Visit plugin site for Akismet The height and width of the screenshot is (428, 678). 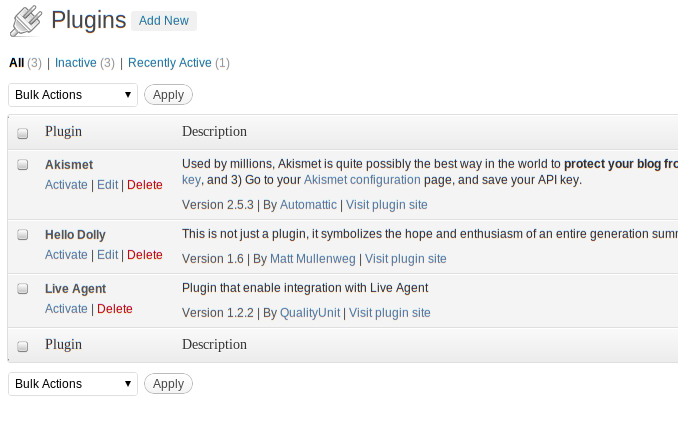[387, 205]
